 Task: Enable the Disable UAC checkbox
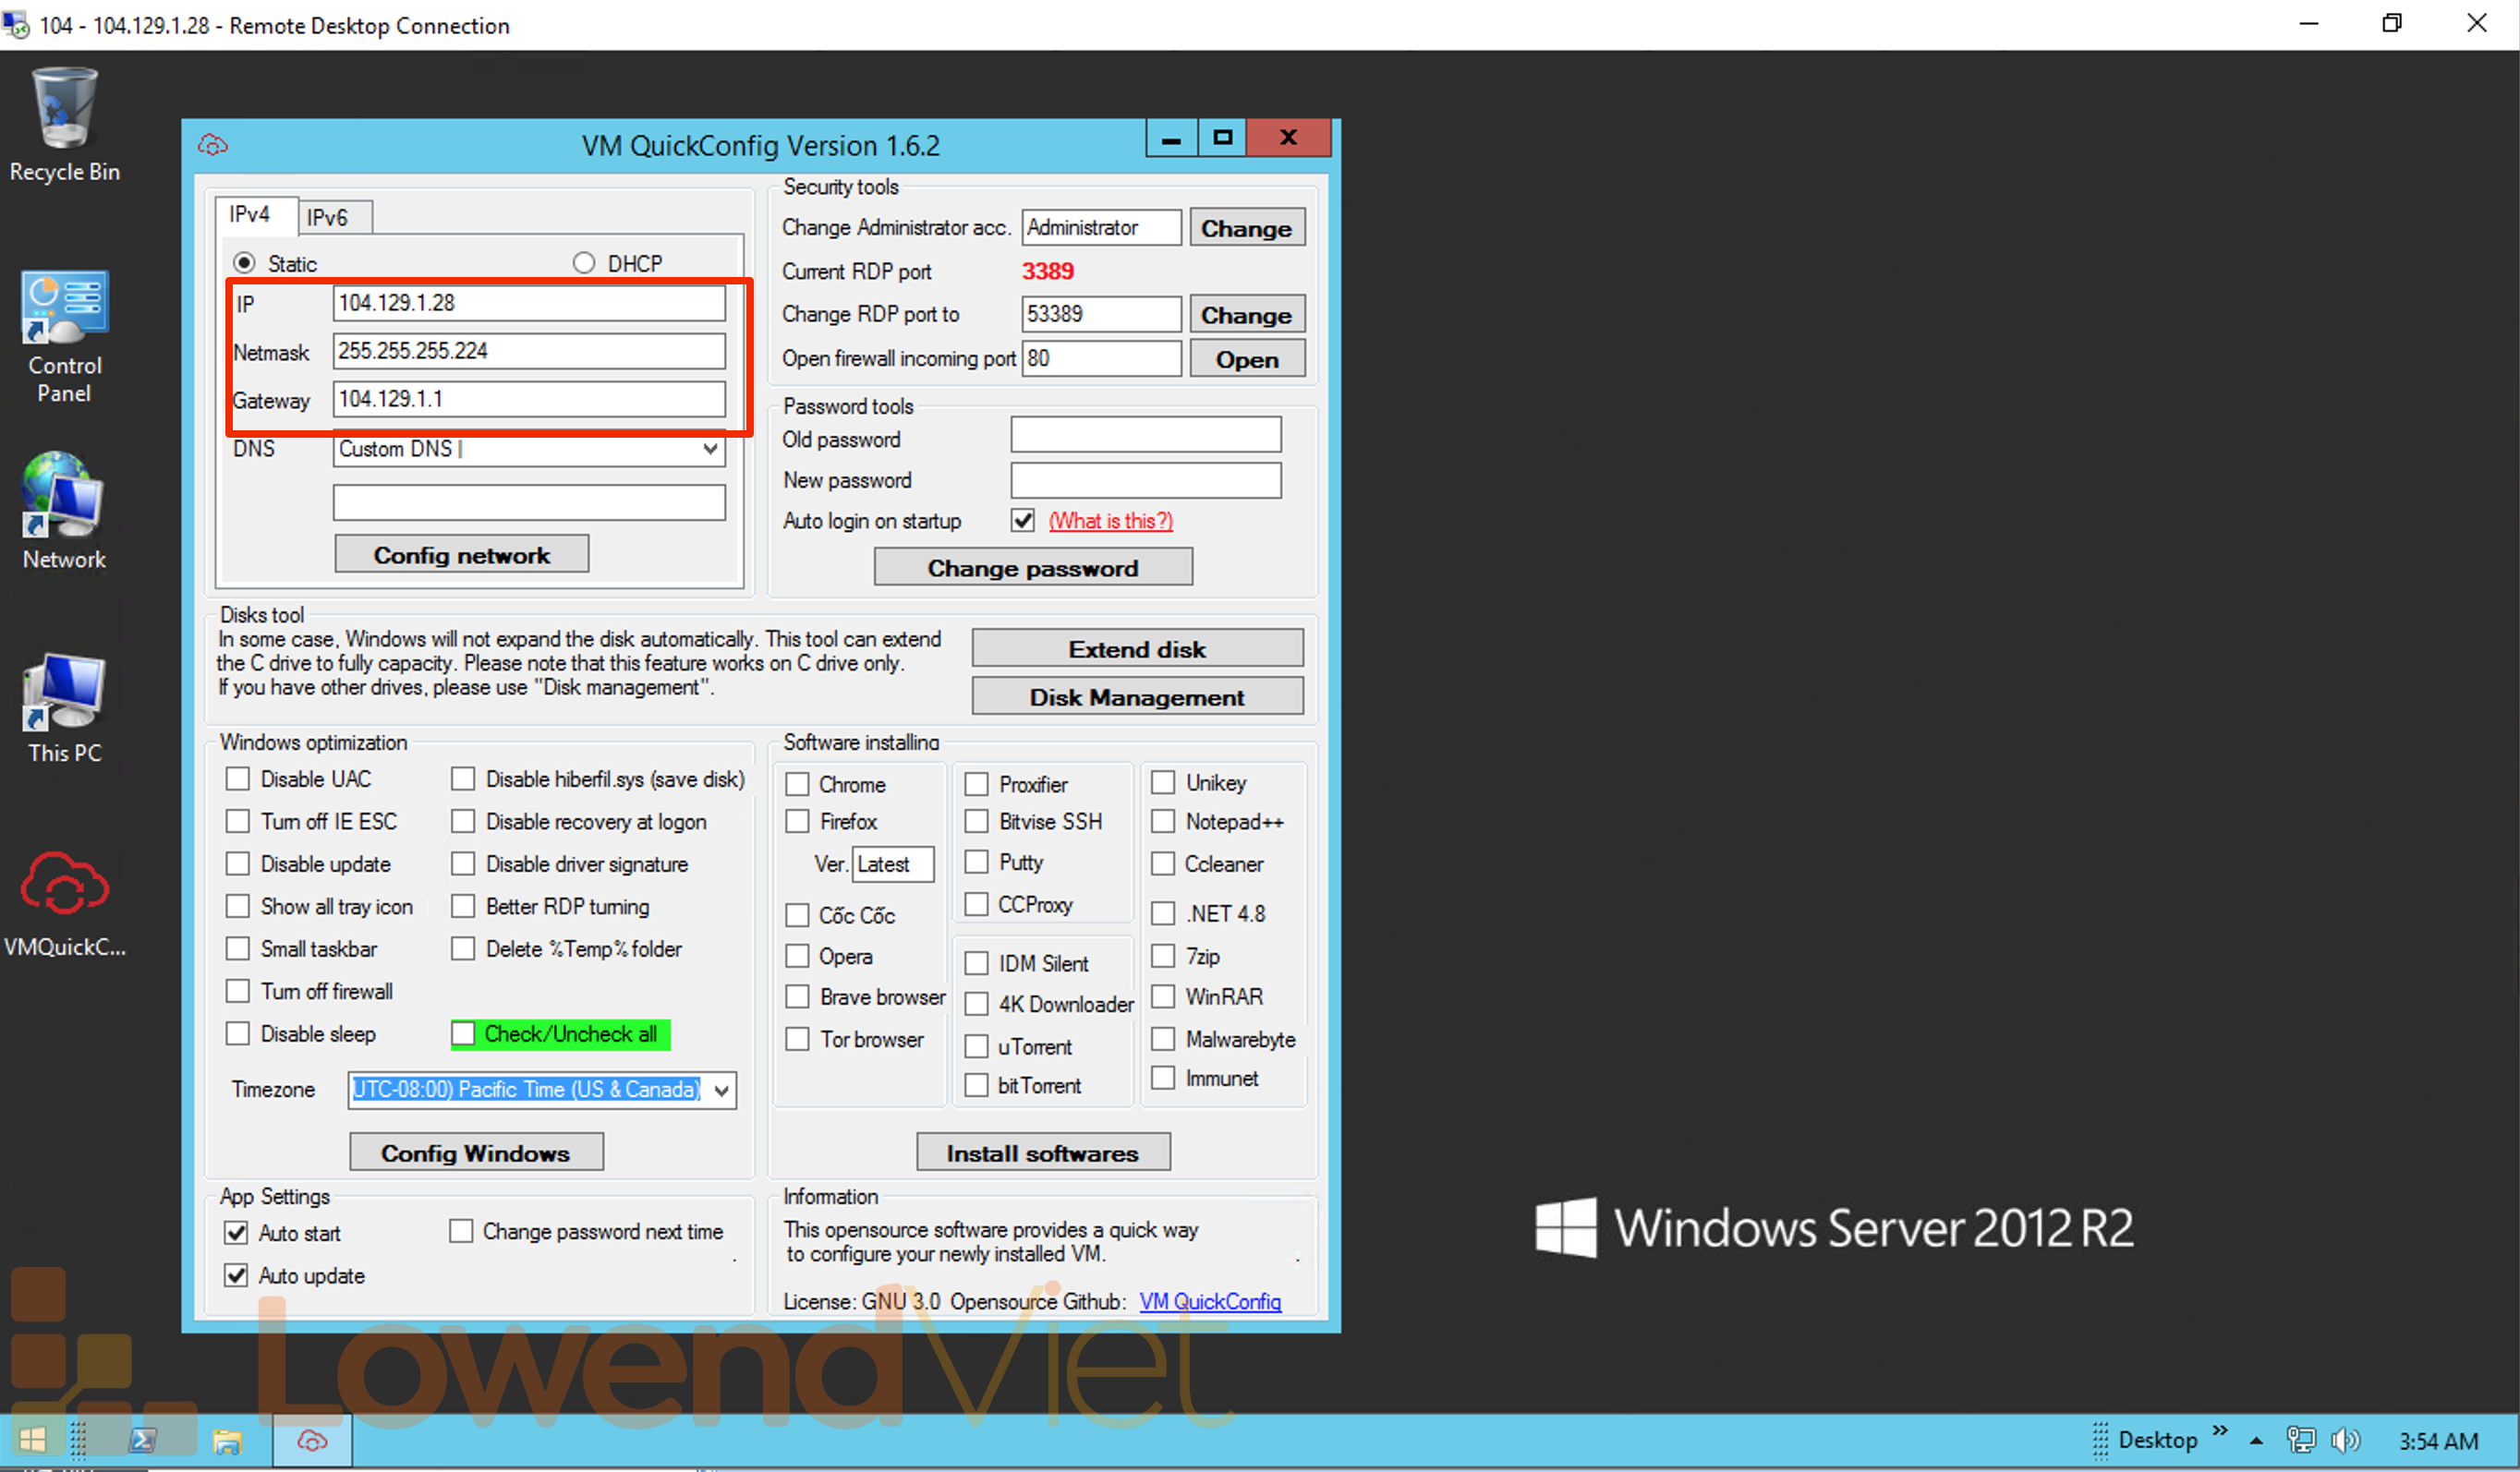coord(238,779)
